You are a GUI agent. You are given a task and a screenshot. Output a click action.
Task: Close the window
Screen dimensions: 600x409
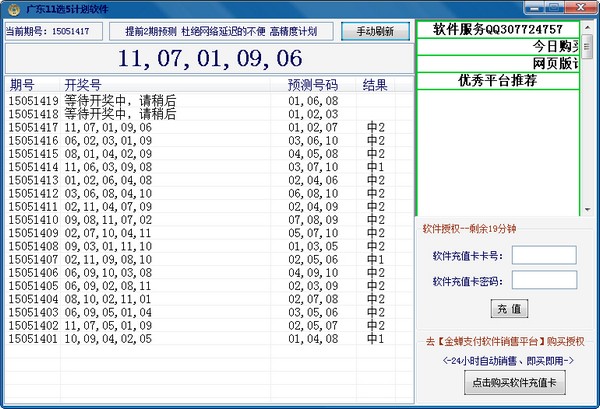pyautogui.click(x=580, y=8)
